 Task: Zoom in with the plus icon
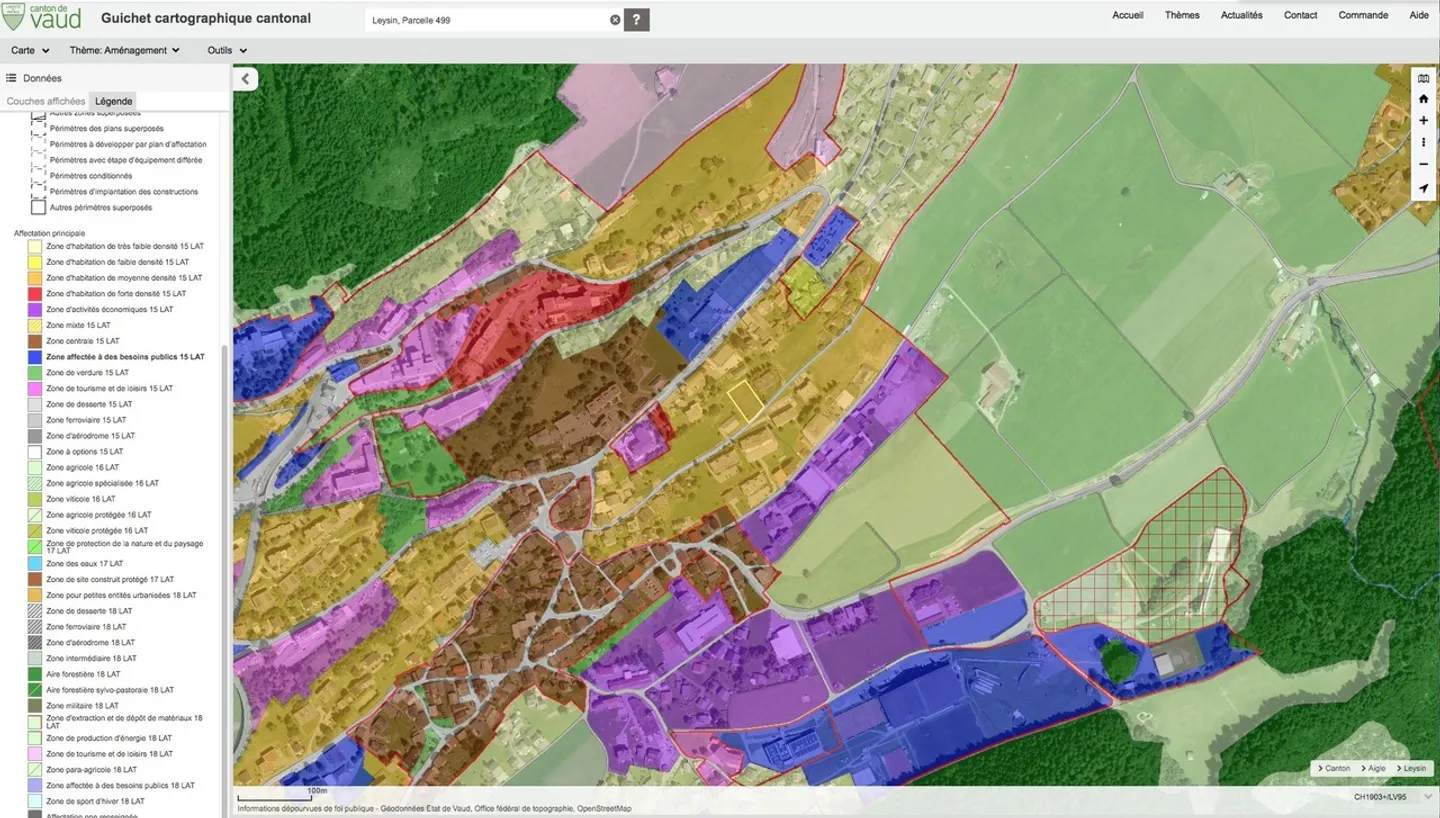coord(1423,119)
